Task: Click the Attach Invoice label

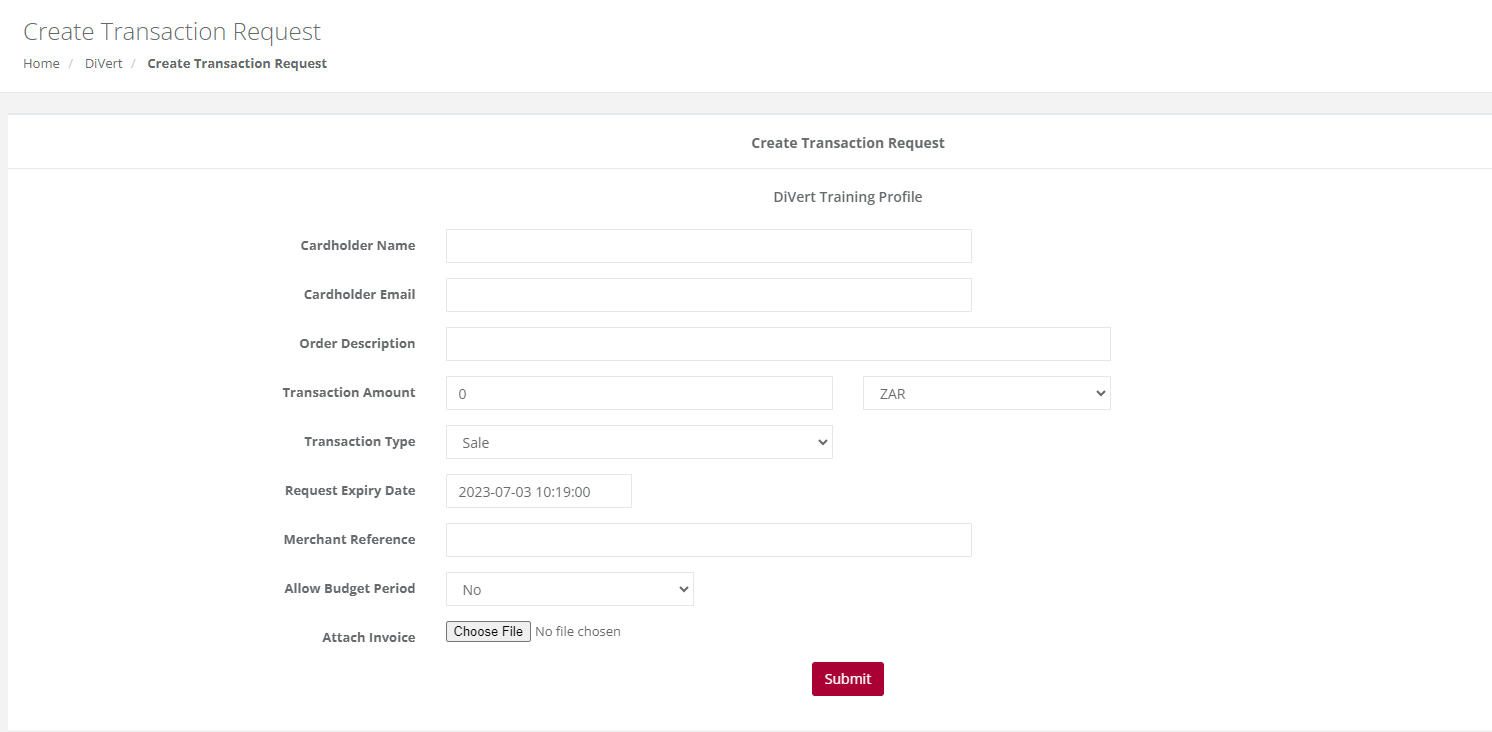Action: click(x=368, y=637)
